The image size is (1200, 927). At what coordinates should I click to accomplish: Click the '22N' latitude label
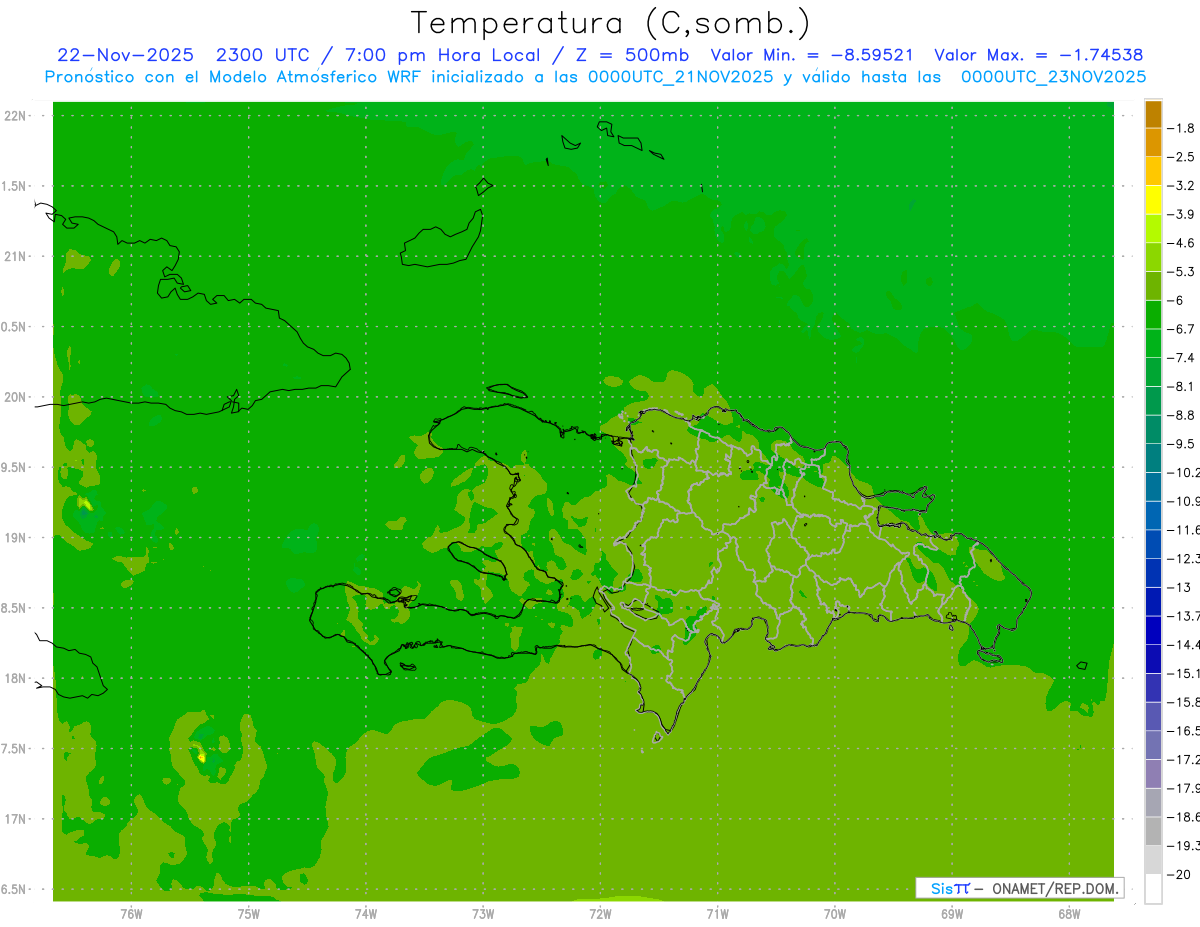tap(15, 116)
